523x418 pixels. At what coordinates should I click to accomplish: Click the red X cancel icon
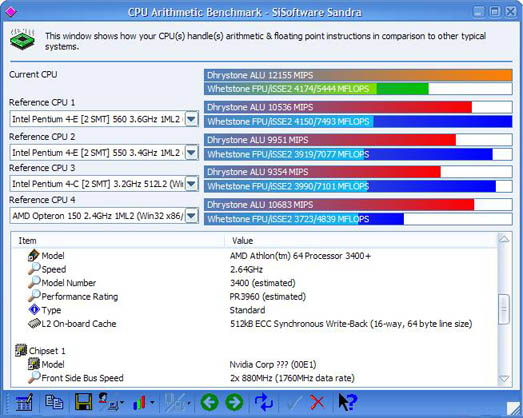click(317, 402)
